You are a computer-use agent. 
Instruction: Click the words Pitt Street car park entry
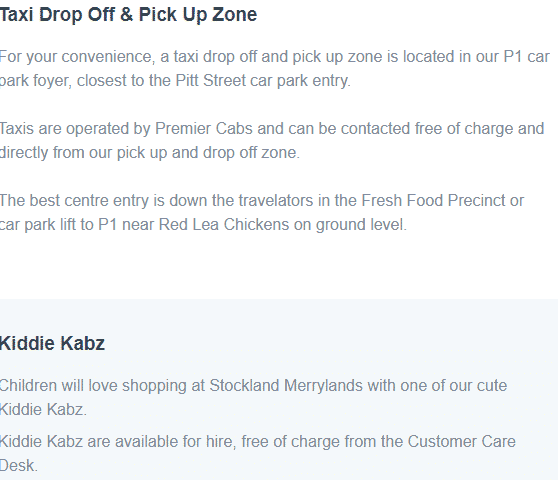click(263, 81)
